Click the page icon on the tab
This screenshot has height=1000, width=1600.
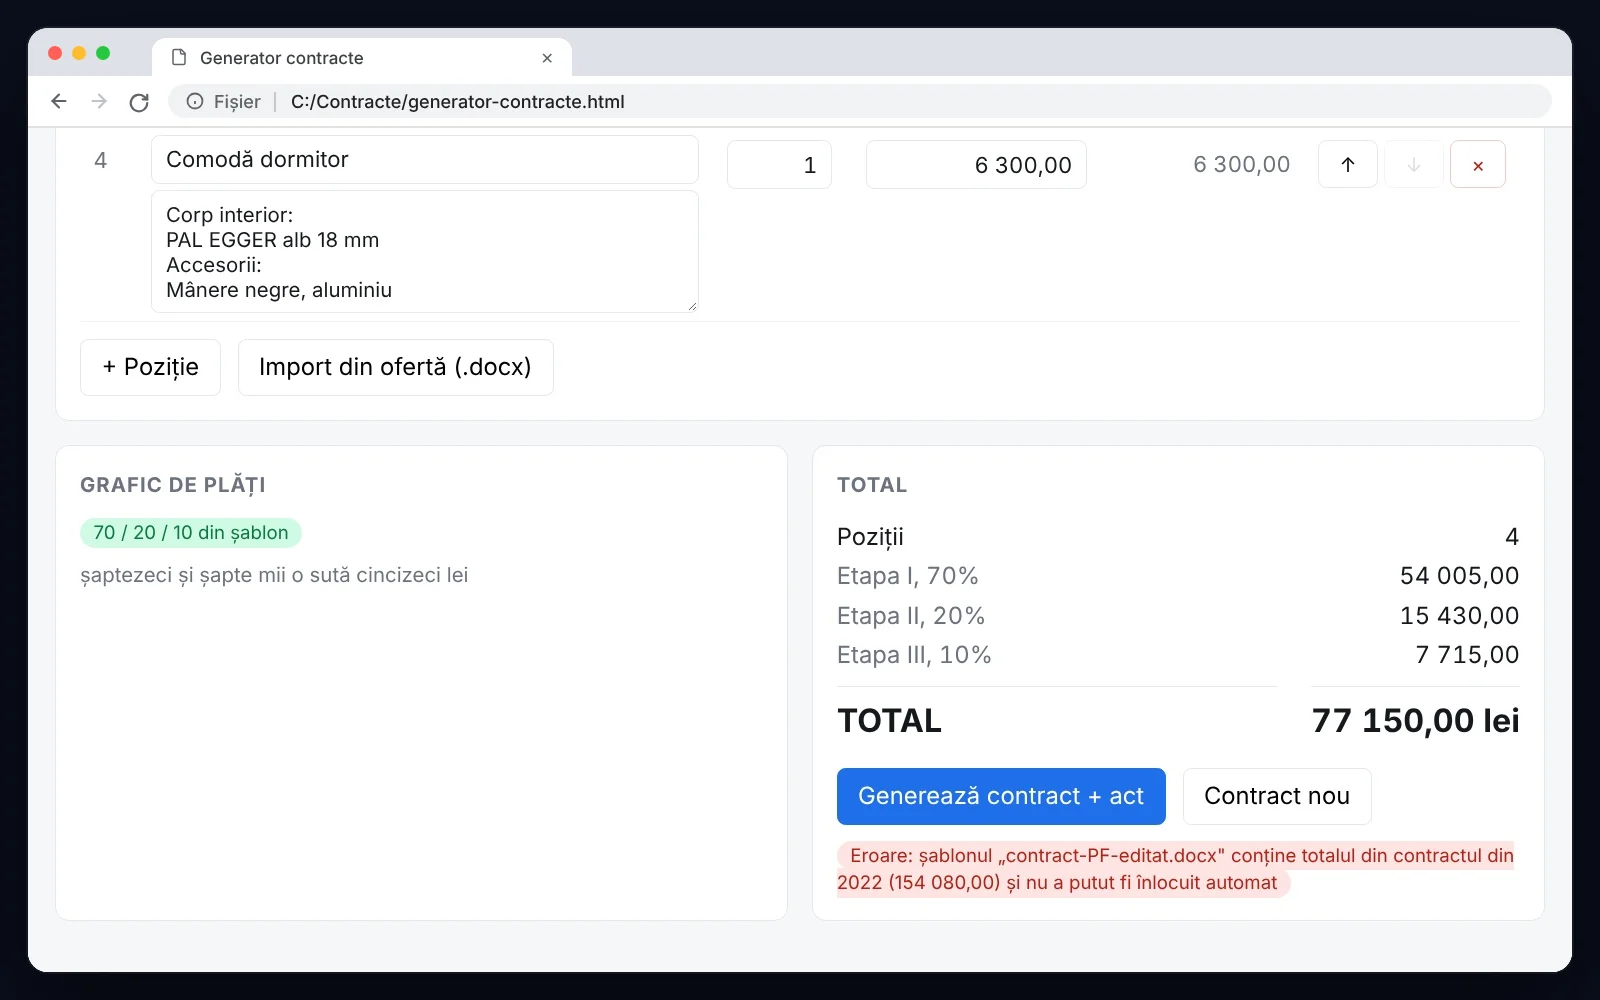[x=179, y=57]
